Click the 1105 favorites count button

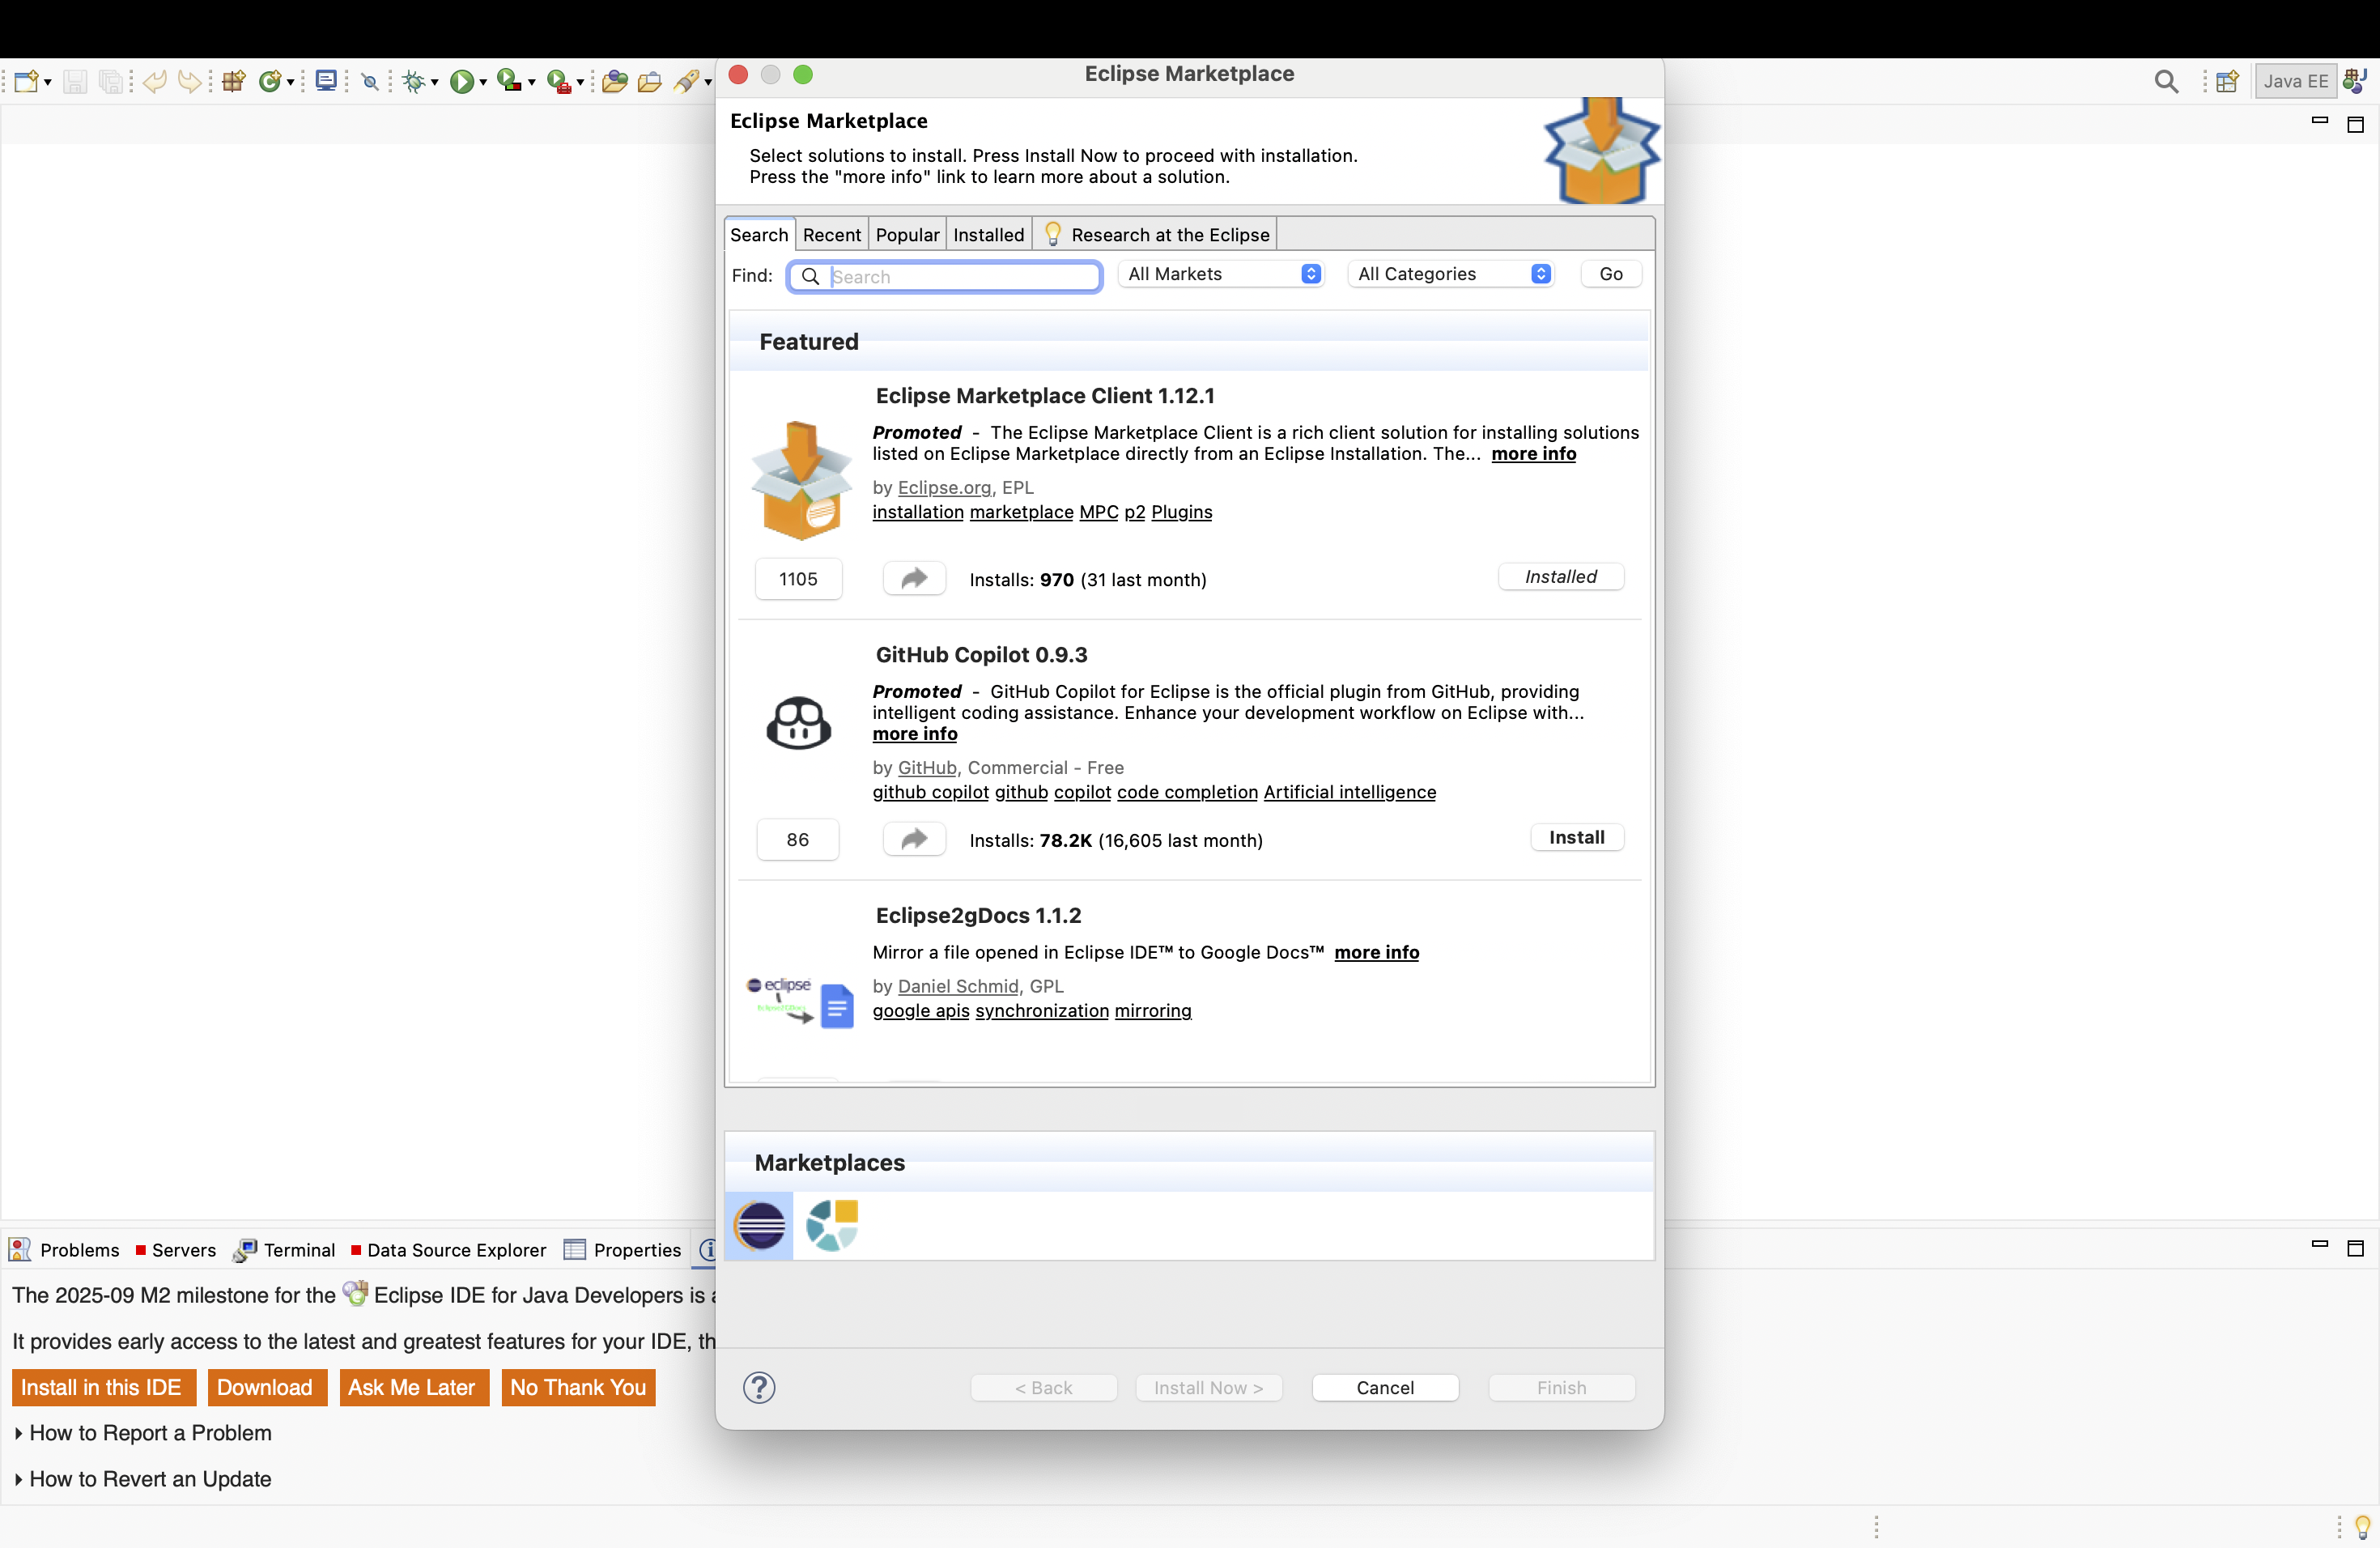click(798, 580)
